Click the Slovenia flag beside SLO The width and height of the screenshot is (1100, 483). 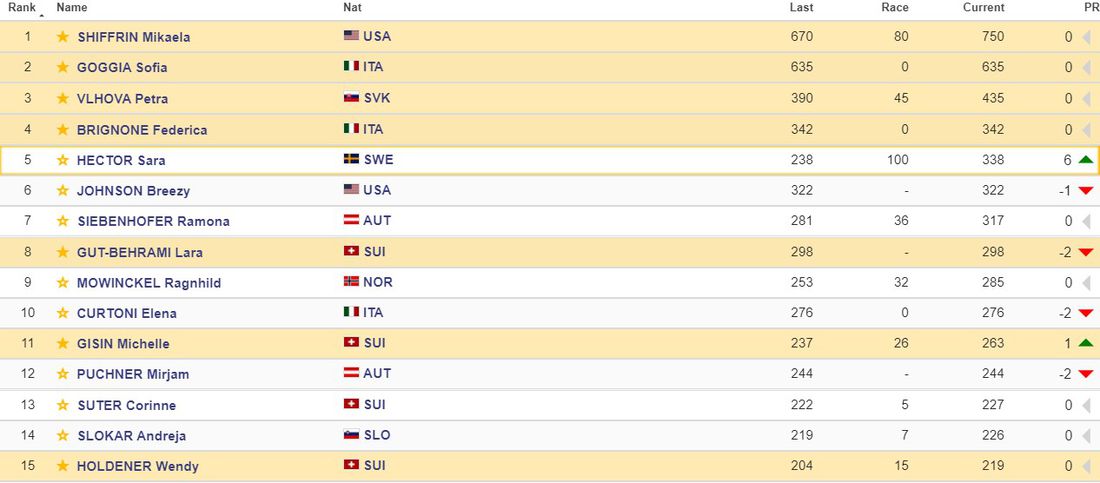tap(351, 435)
